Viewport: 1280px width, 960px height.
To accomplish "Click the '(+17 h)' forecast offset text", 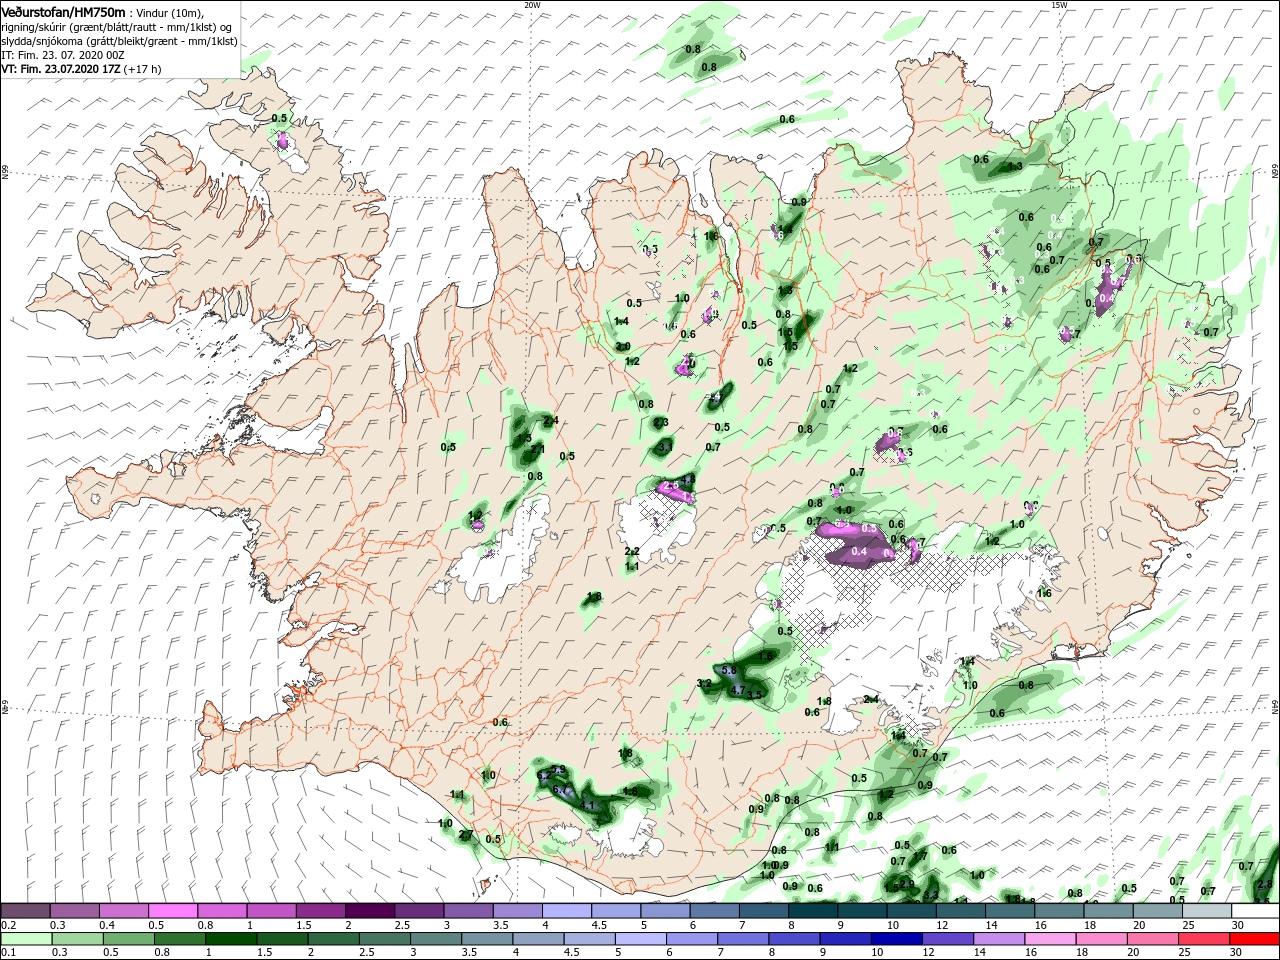I will coord(142,69).
